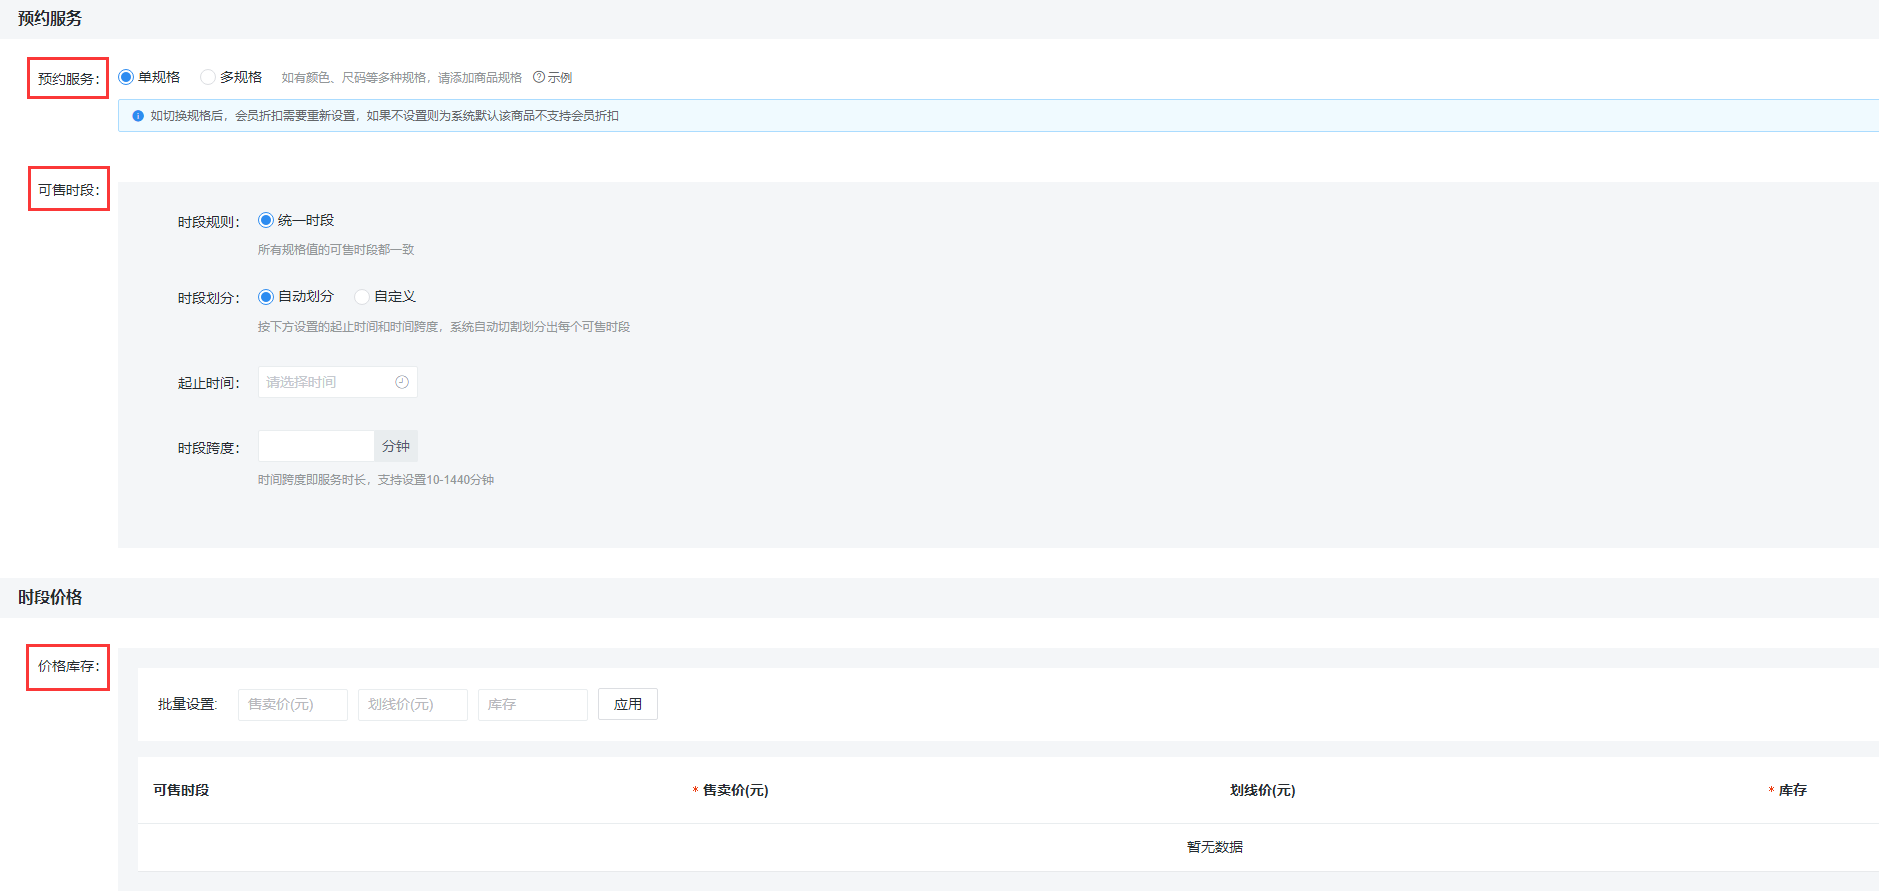This screenshot has height=891, width=1879.
Task: Click the 库存 table column header
Action: (x=1792, y=790)
